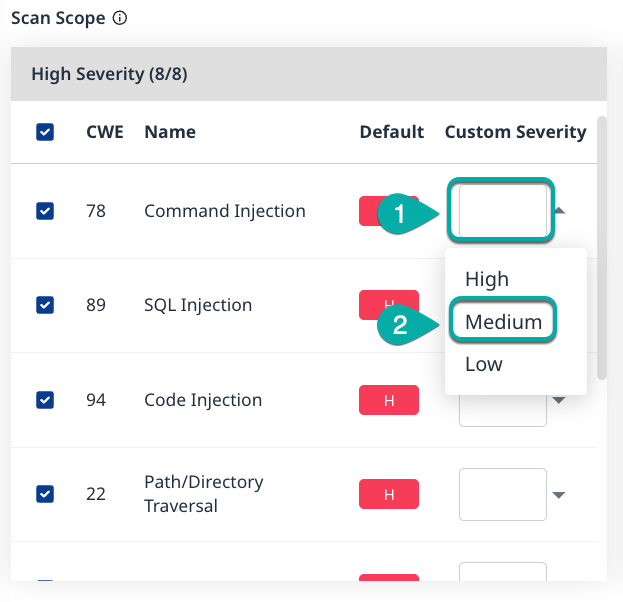Click the vertical scrollbar of the table
Screen dimensions: 623x602
(601, 250)
